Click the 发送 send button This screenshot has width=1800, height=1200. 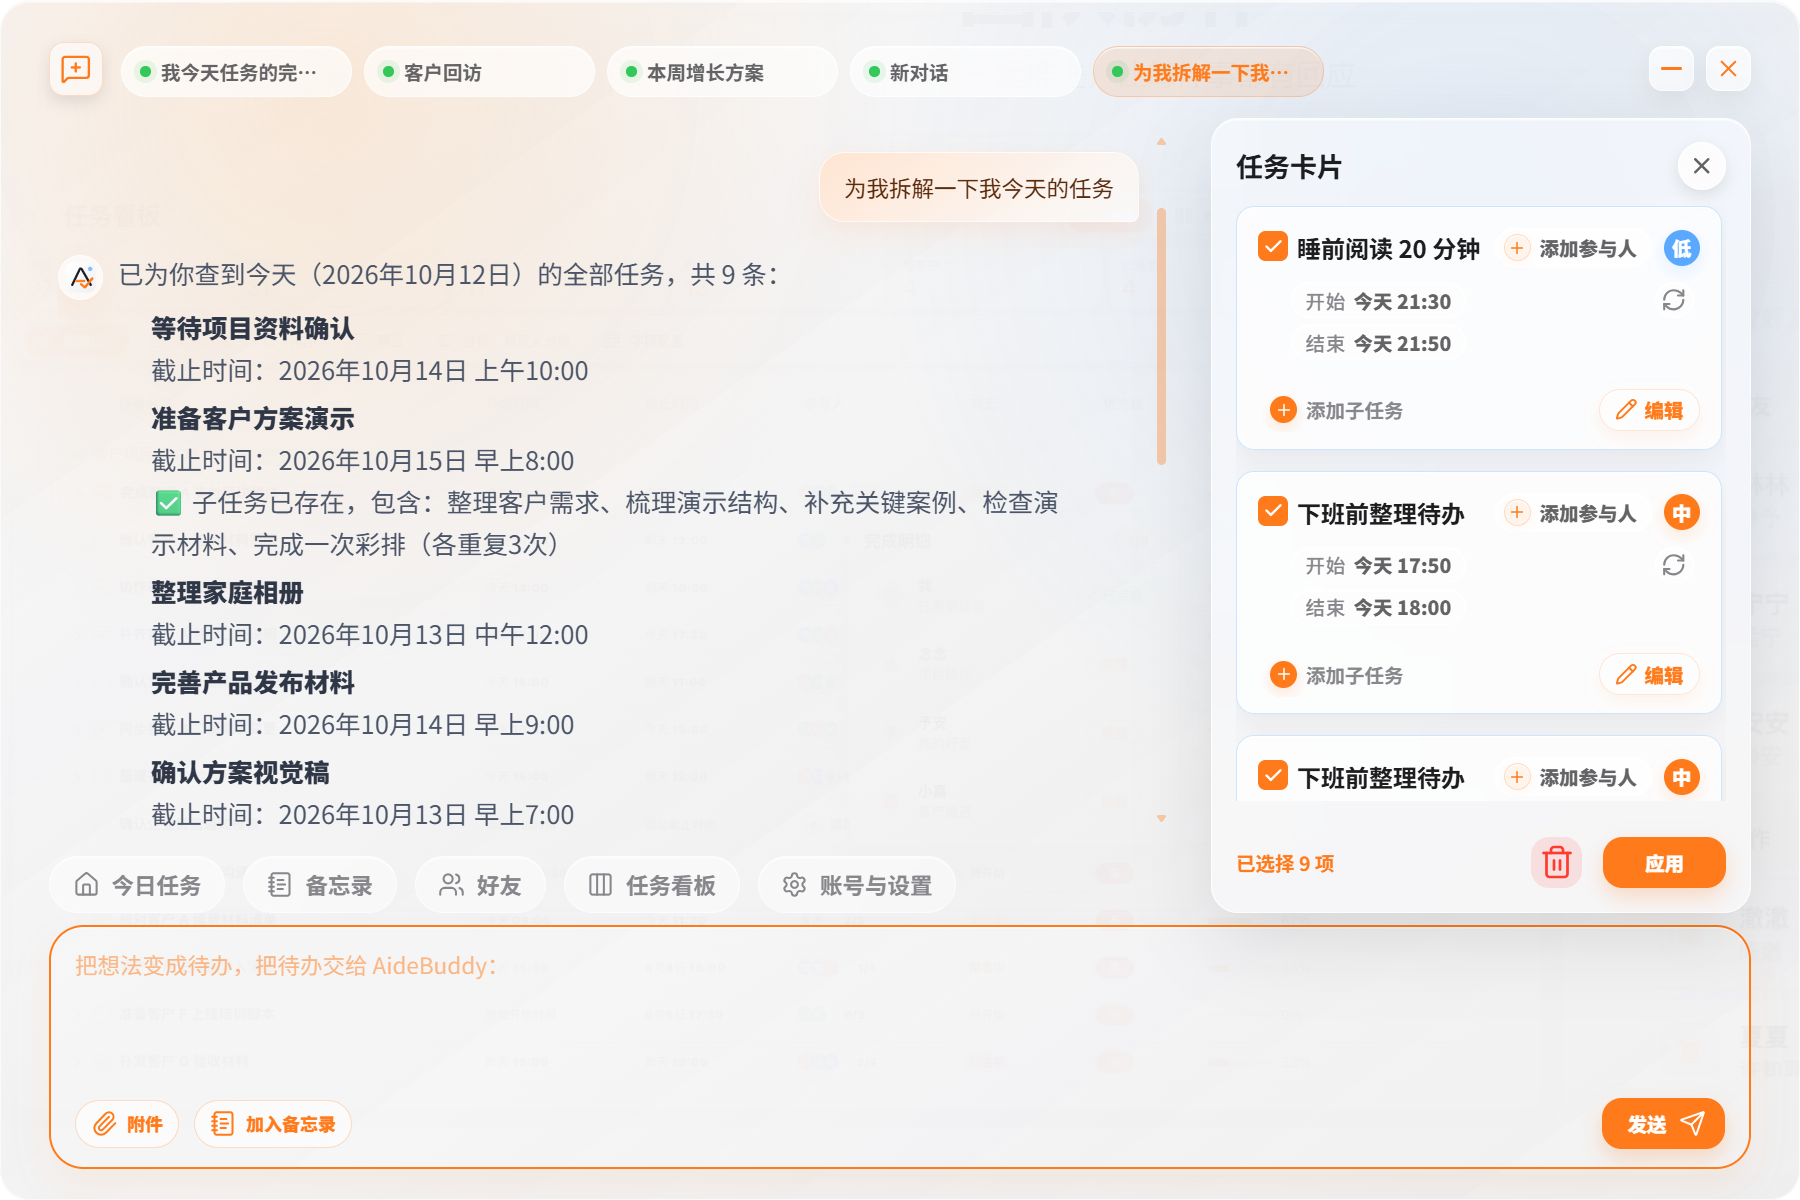click(1663, 1124)
